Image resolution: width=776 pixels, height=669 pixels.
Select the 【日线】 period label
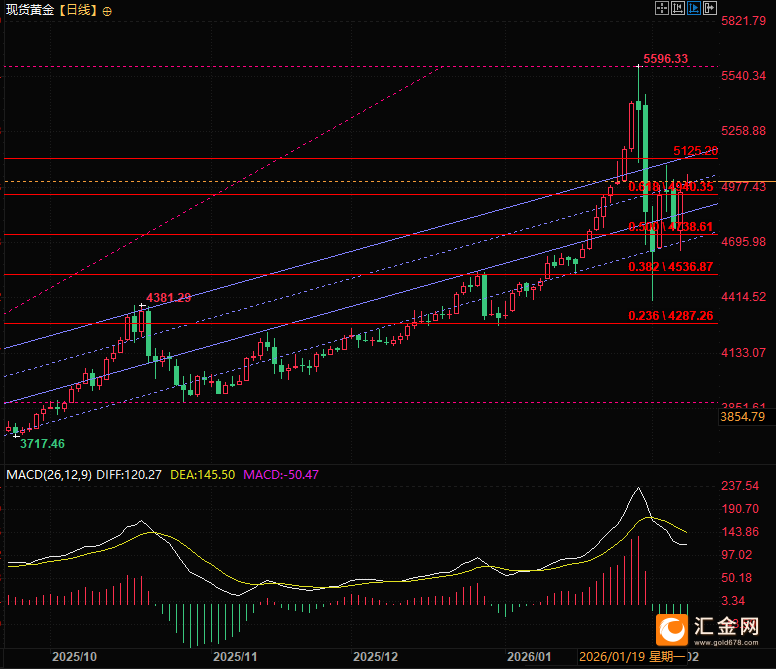click(78, 10)
